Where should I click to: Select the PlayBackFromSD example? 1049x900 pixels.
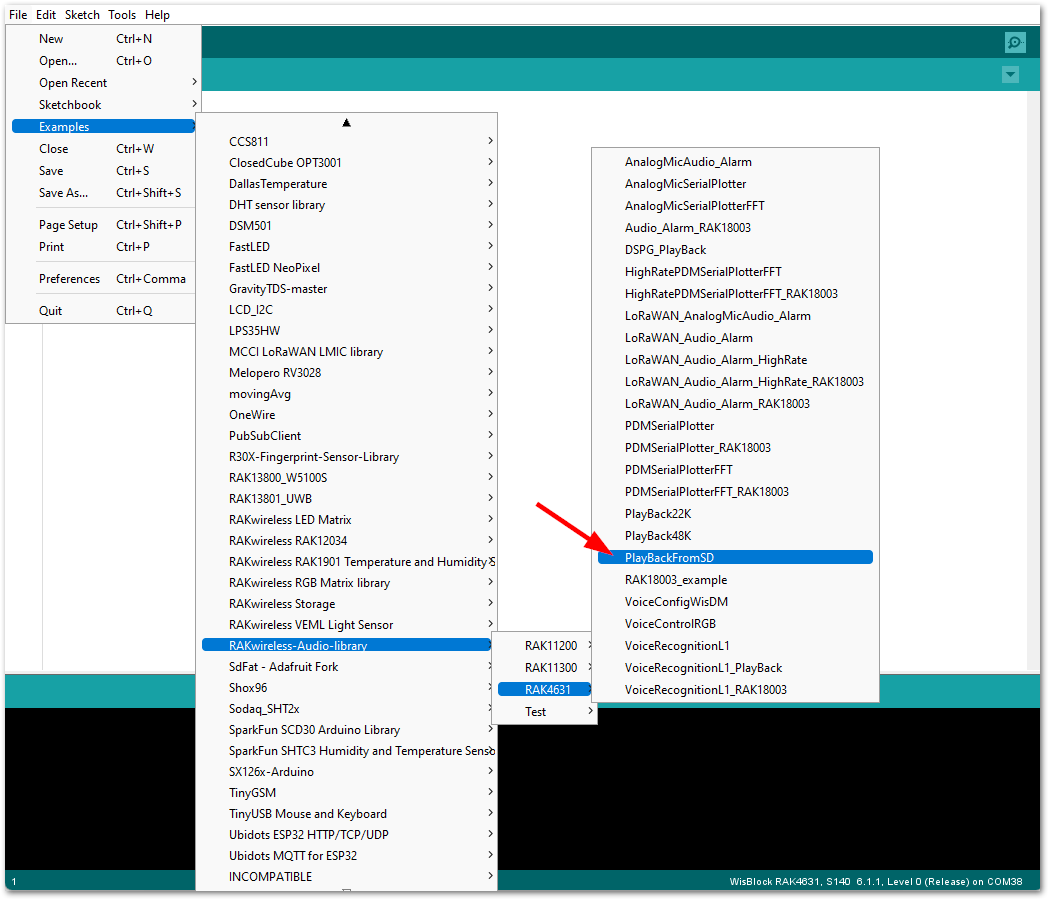click(x=700, y=557)
